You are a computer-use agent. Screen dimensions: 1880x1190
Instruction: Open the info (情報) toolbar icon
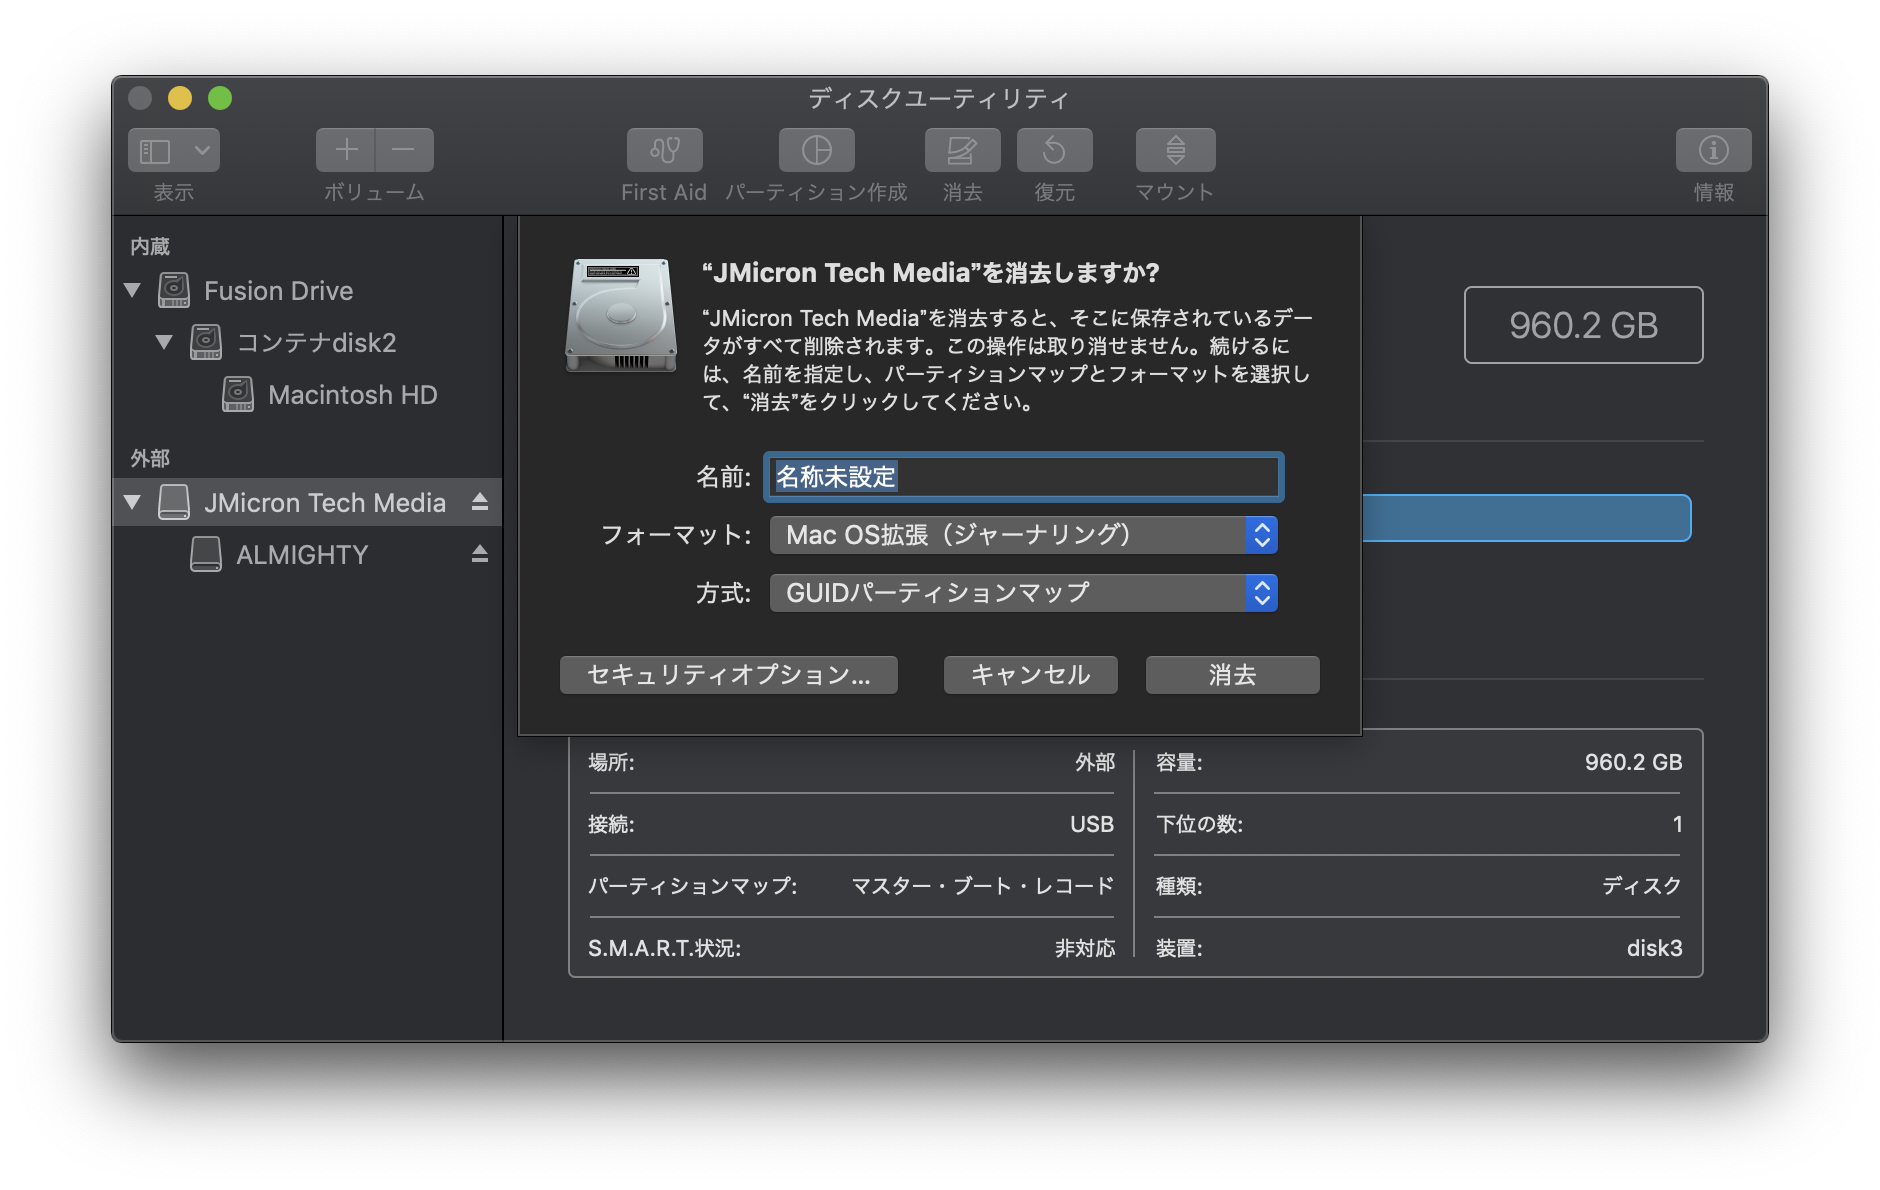coord(1714,150)
